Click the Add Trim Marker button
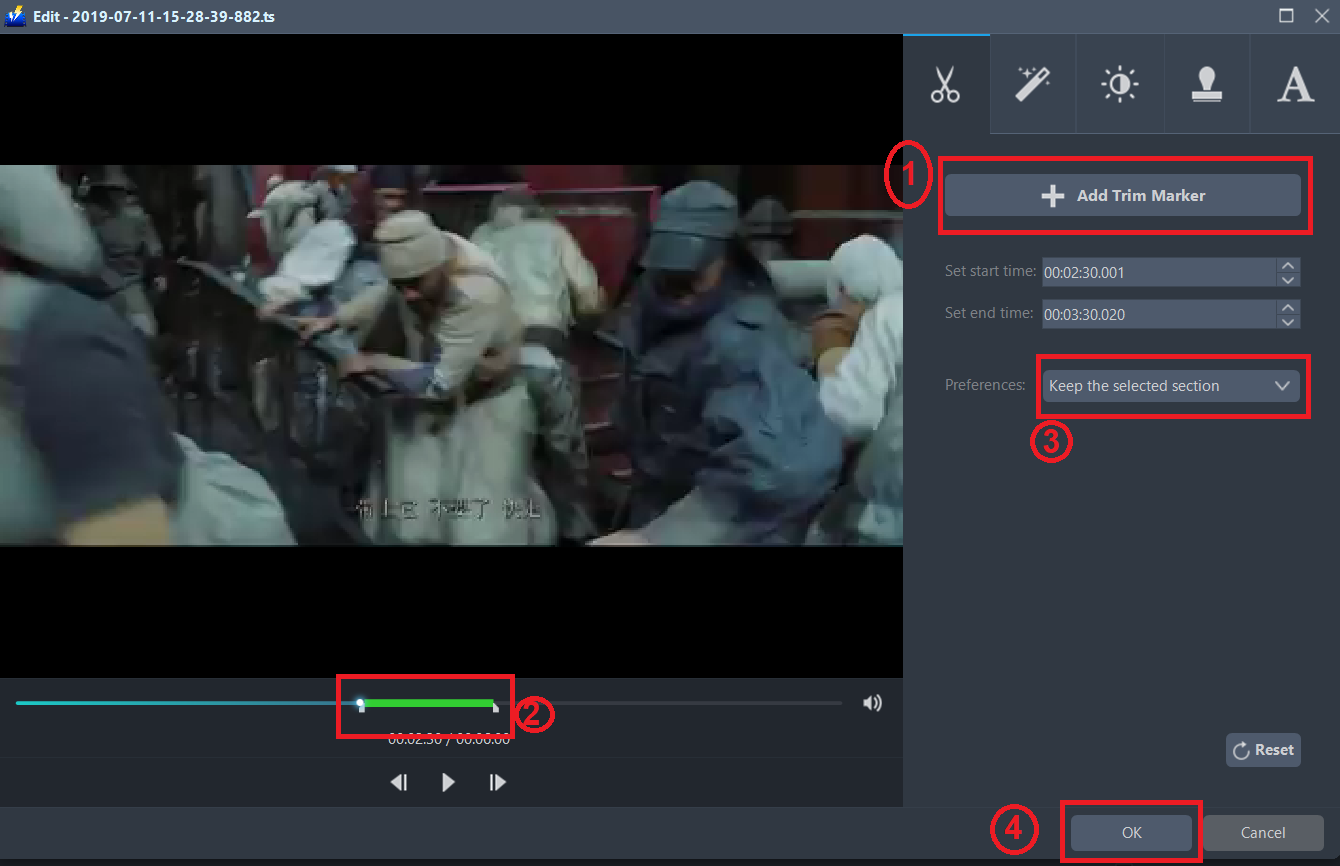The image size is (1340, 866). [1122, 196]
